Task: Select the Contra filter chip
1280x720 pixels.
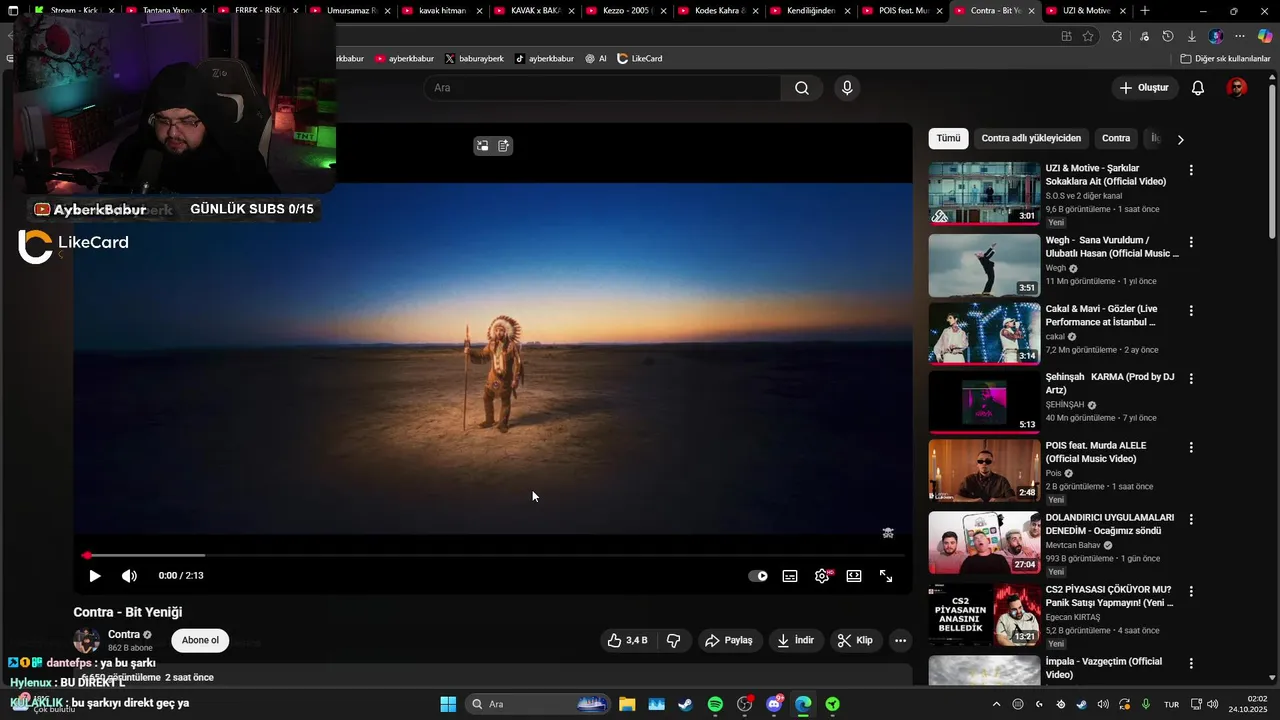Action: (x=1116, y=138)
